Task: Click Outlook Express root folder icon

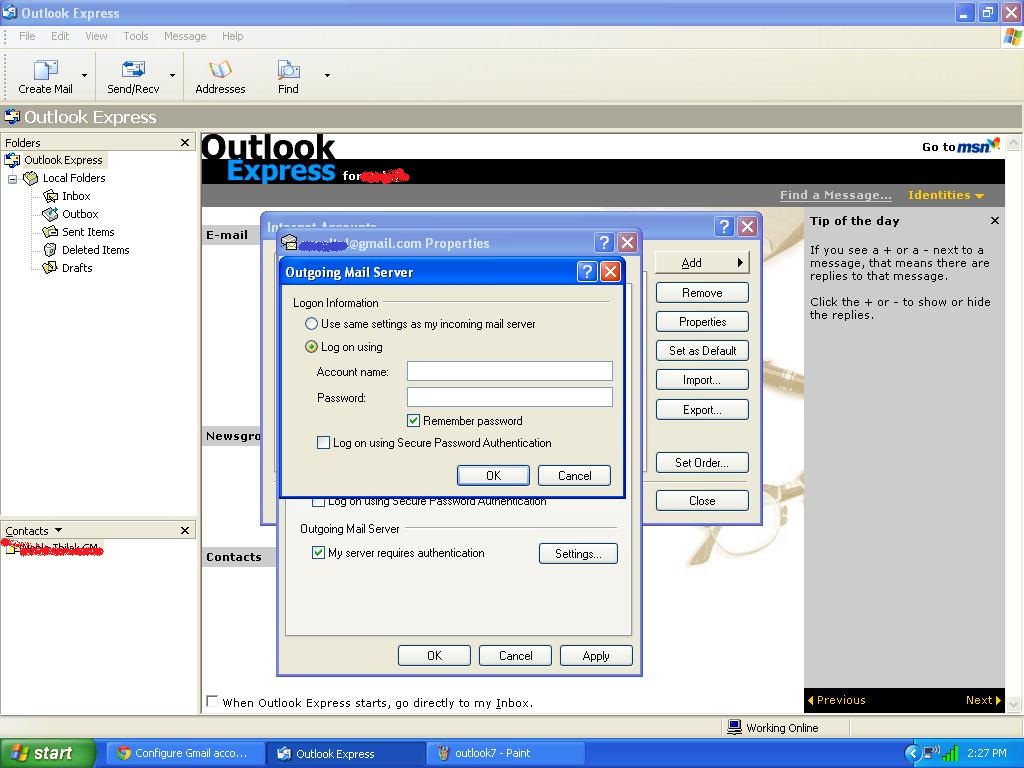Action: (x=12, y=160)
